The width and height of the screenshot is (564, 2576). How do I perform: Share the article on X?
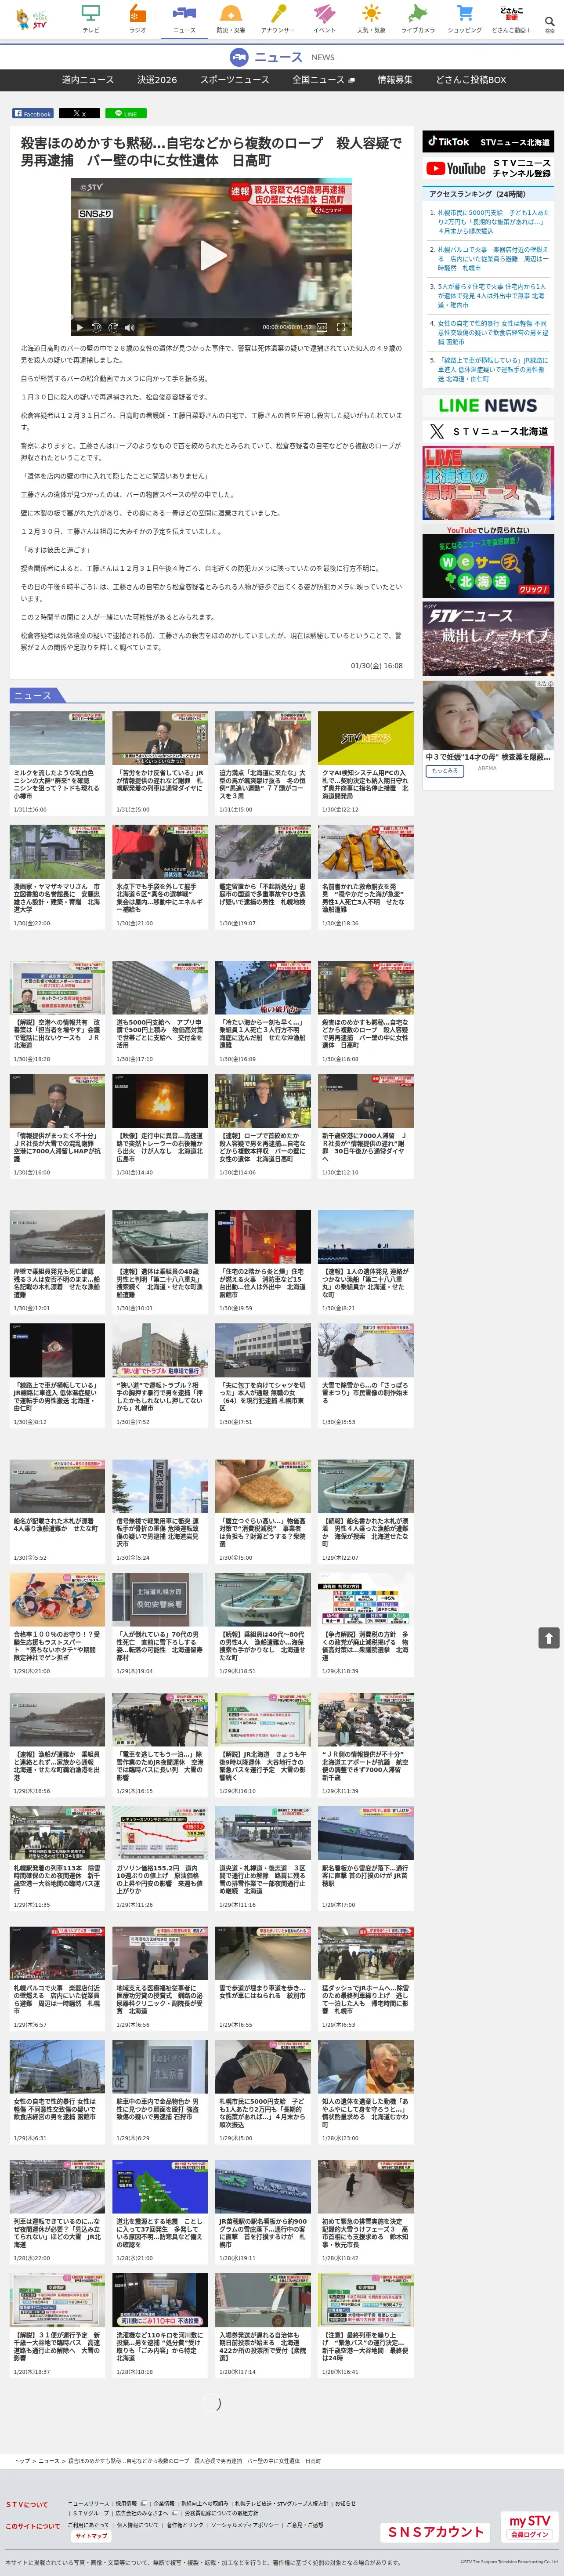click(x=79, y=114)
